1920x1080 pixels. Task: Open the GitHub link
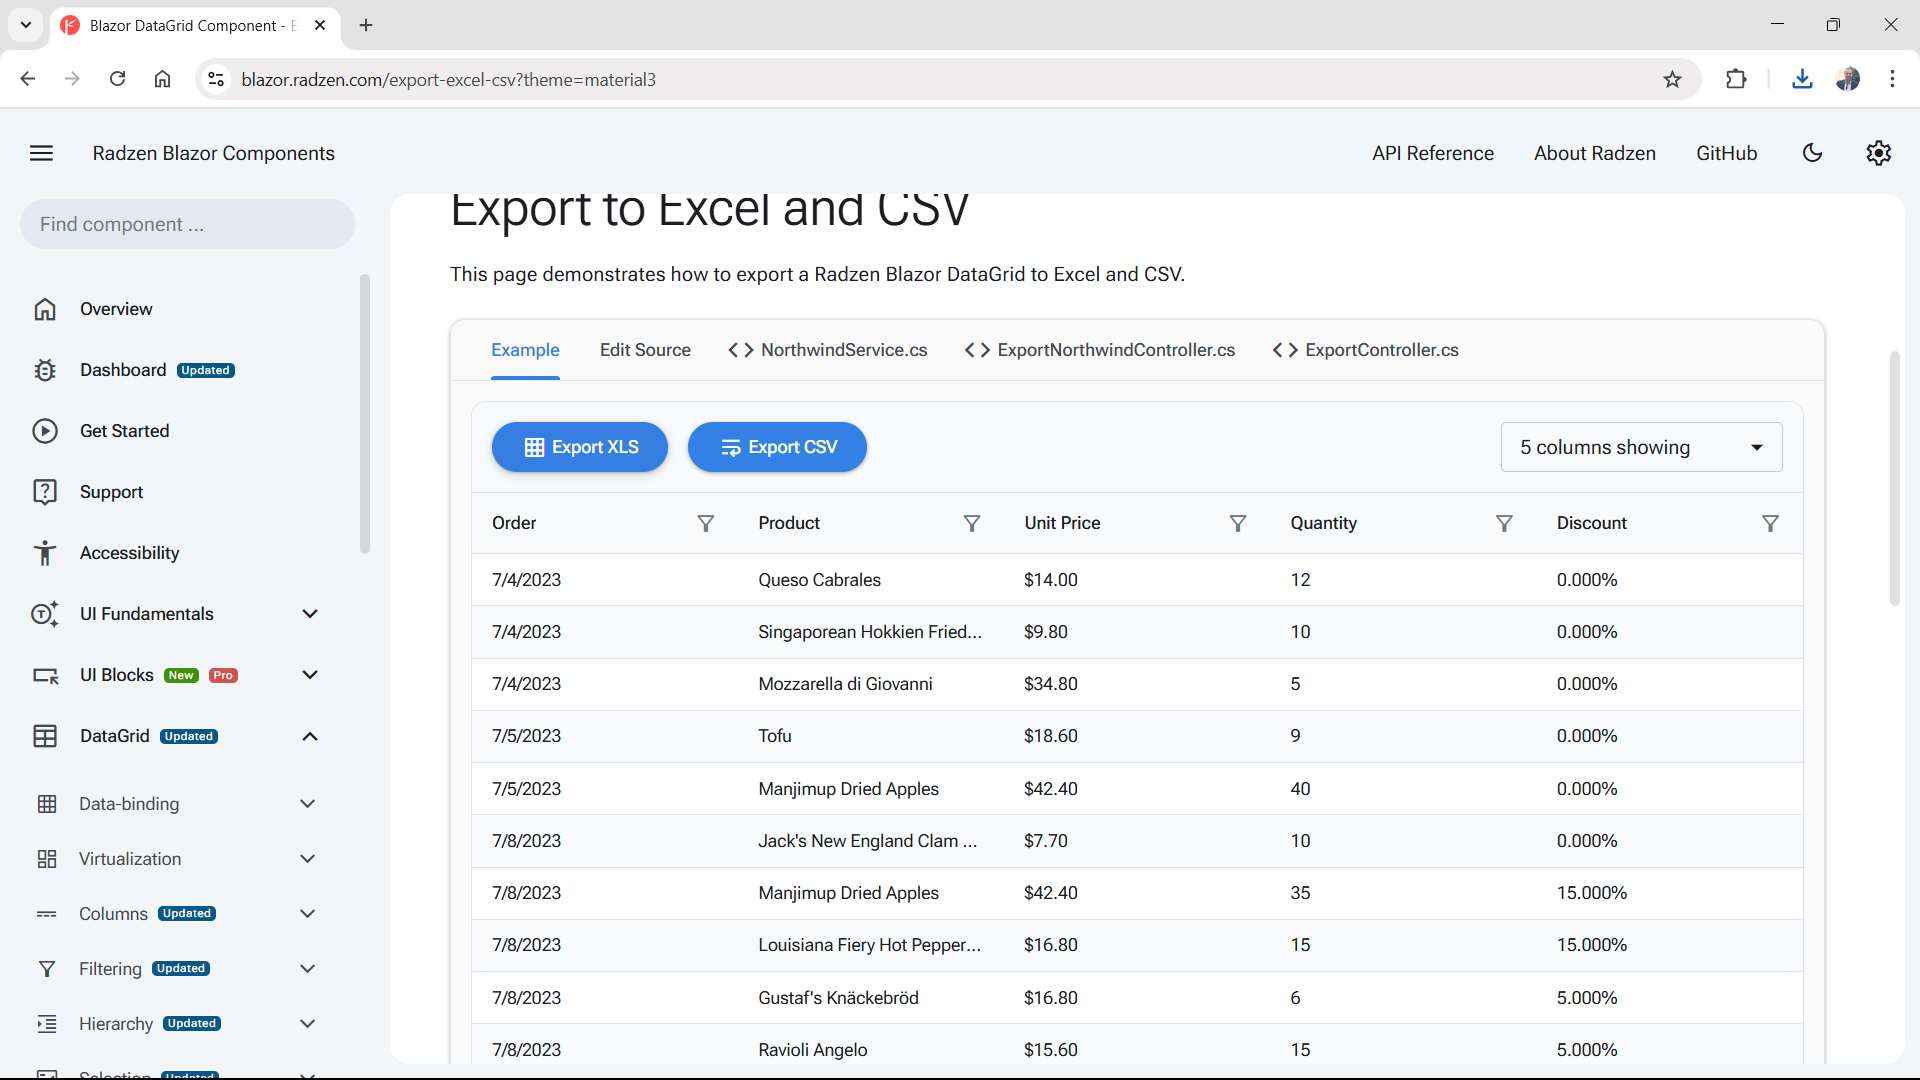(x=1726, y=153)
